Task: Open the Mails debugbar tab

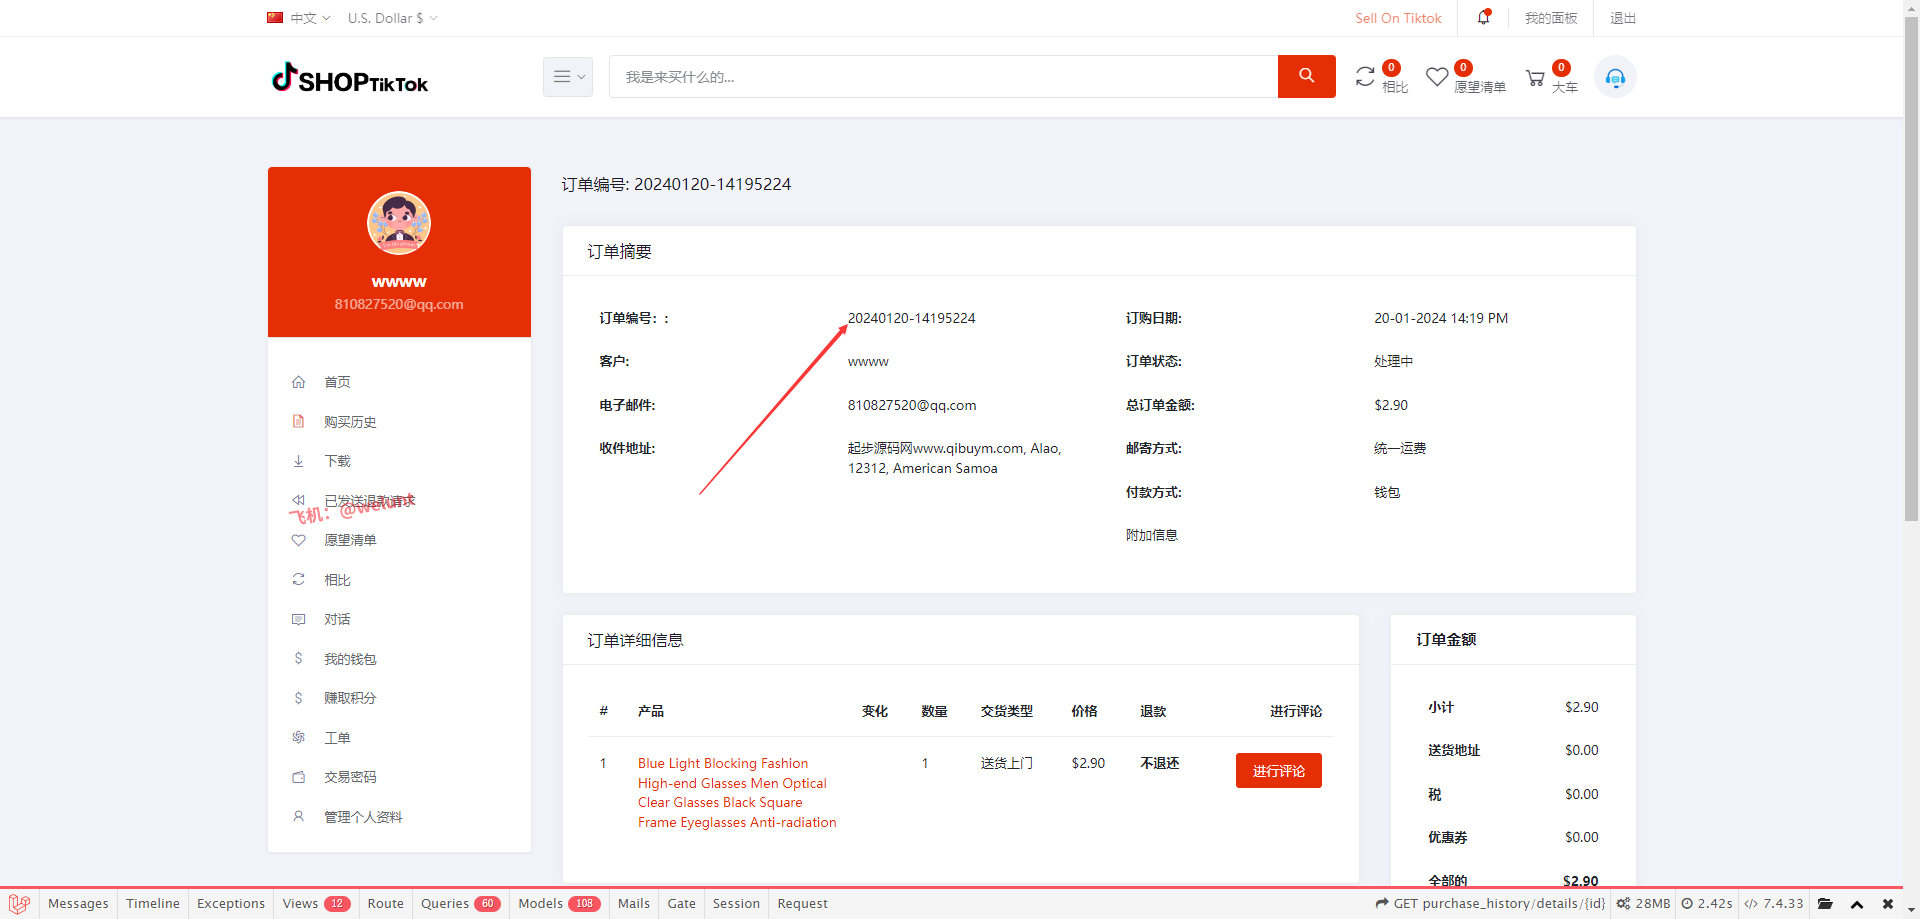Action: click(x=634, y=903)
